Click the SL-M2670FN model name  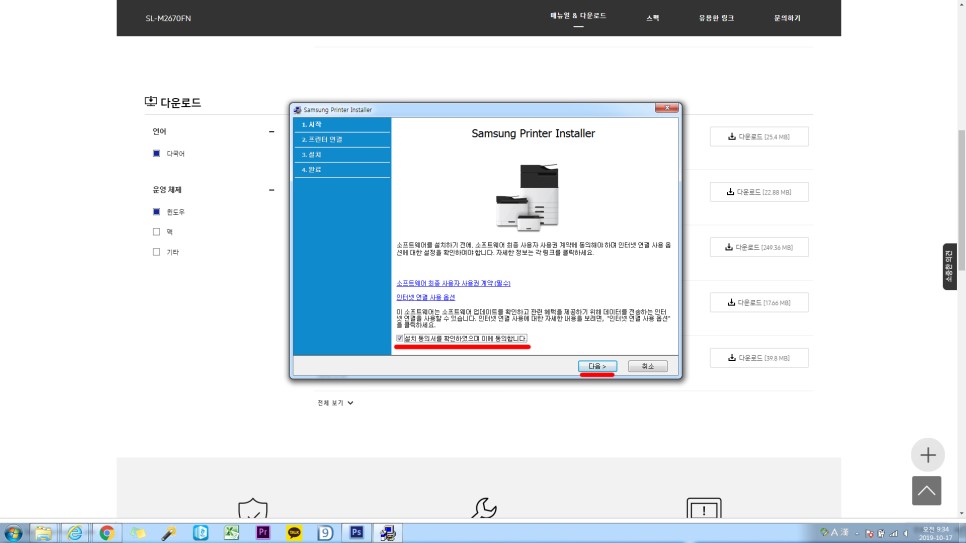pyautogui.click(x=168, y=18)
